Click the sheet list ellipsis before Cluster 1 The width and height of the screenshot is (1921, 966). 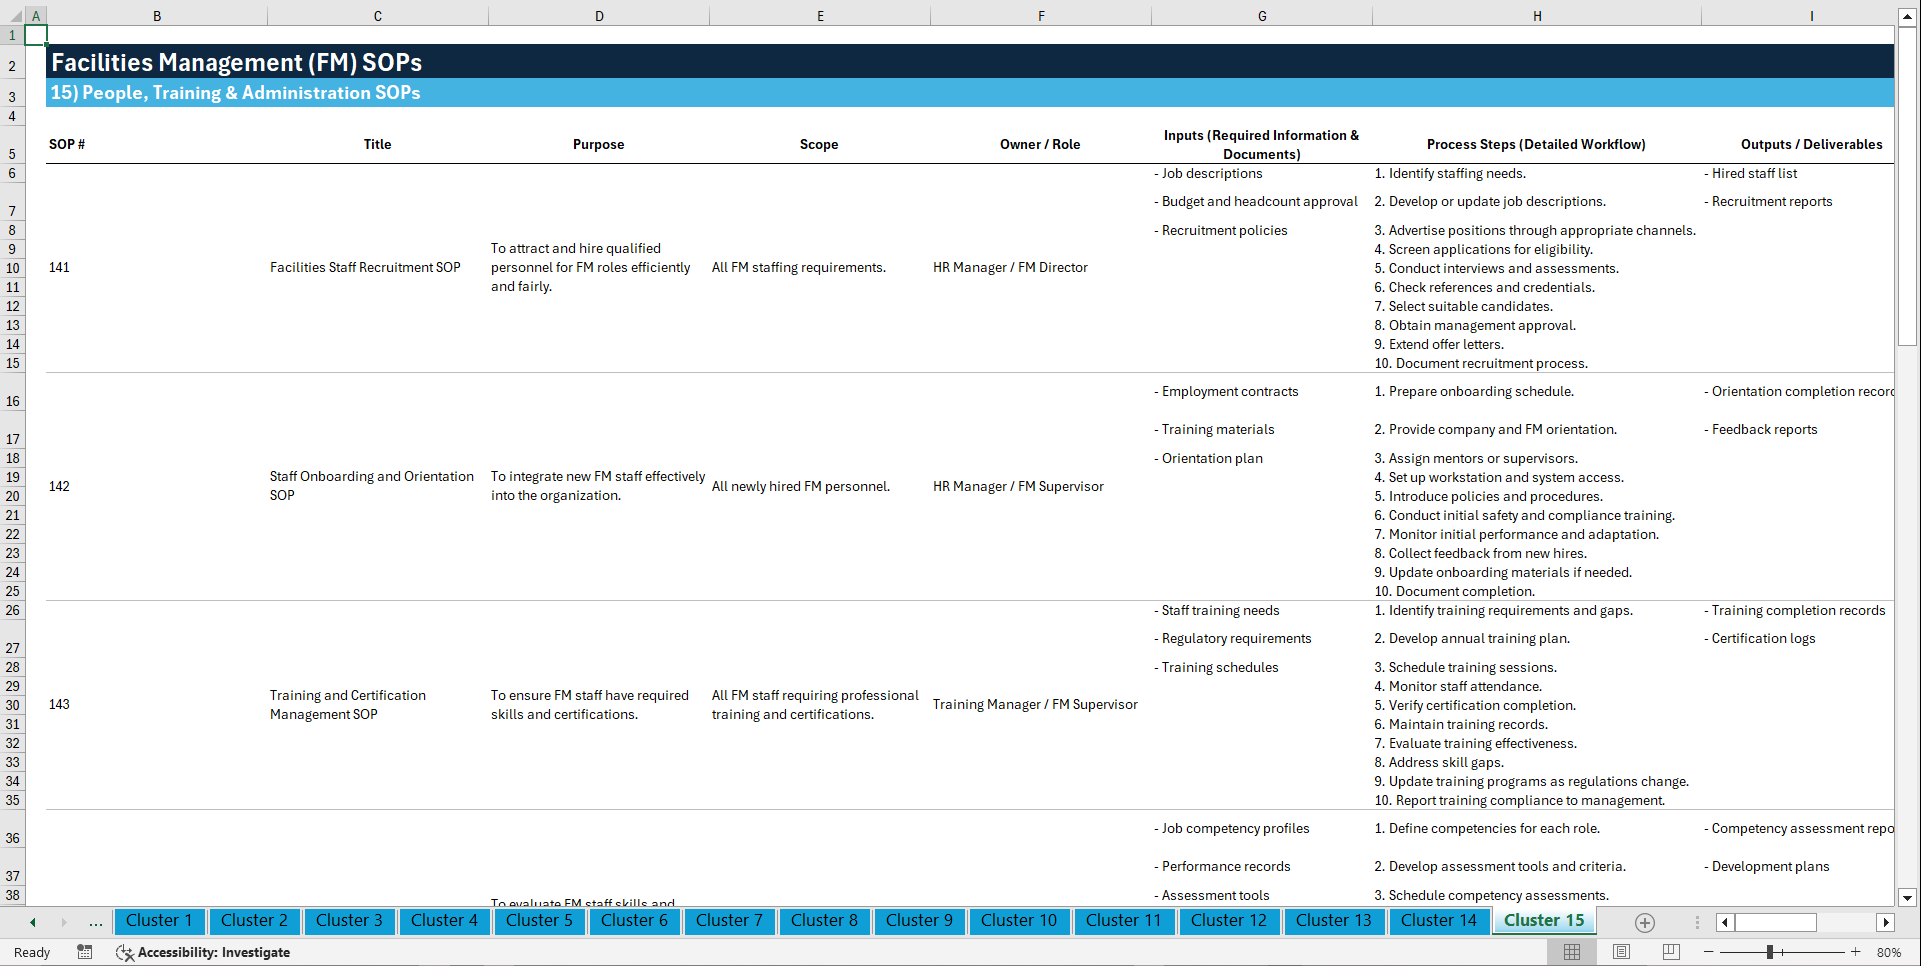pos(95,922)
